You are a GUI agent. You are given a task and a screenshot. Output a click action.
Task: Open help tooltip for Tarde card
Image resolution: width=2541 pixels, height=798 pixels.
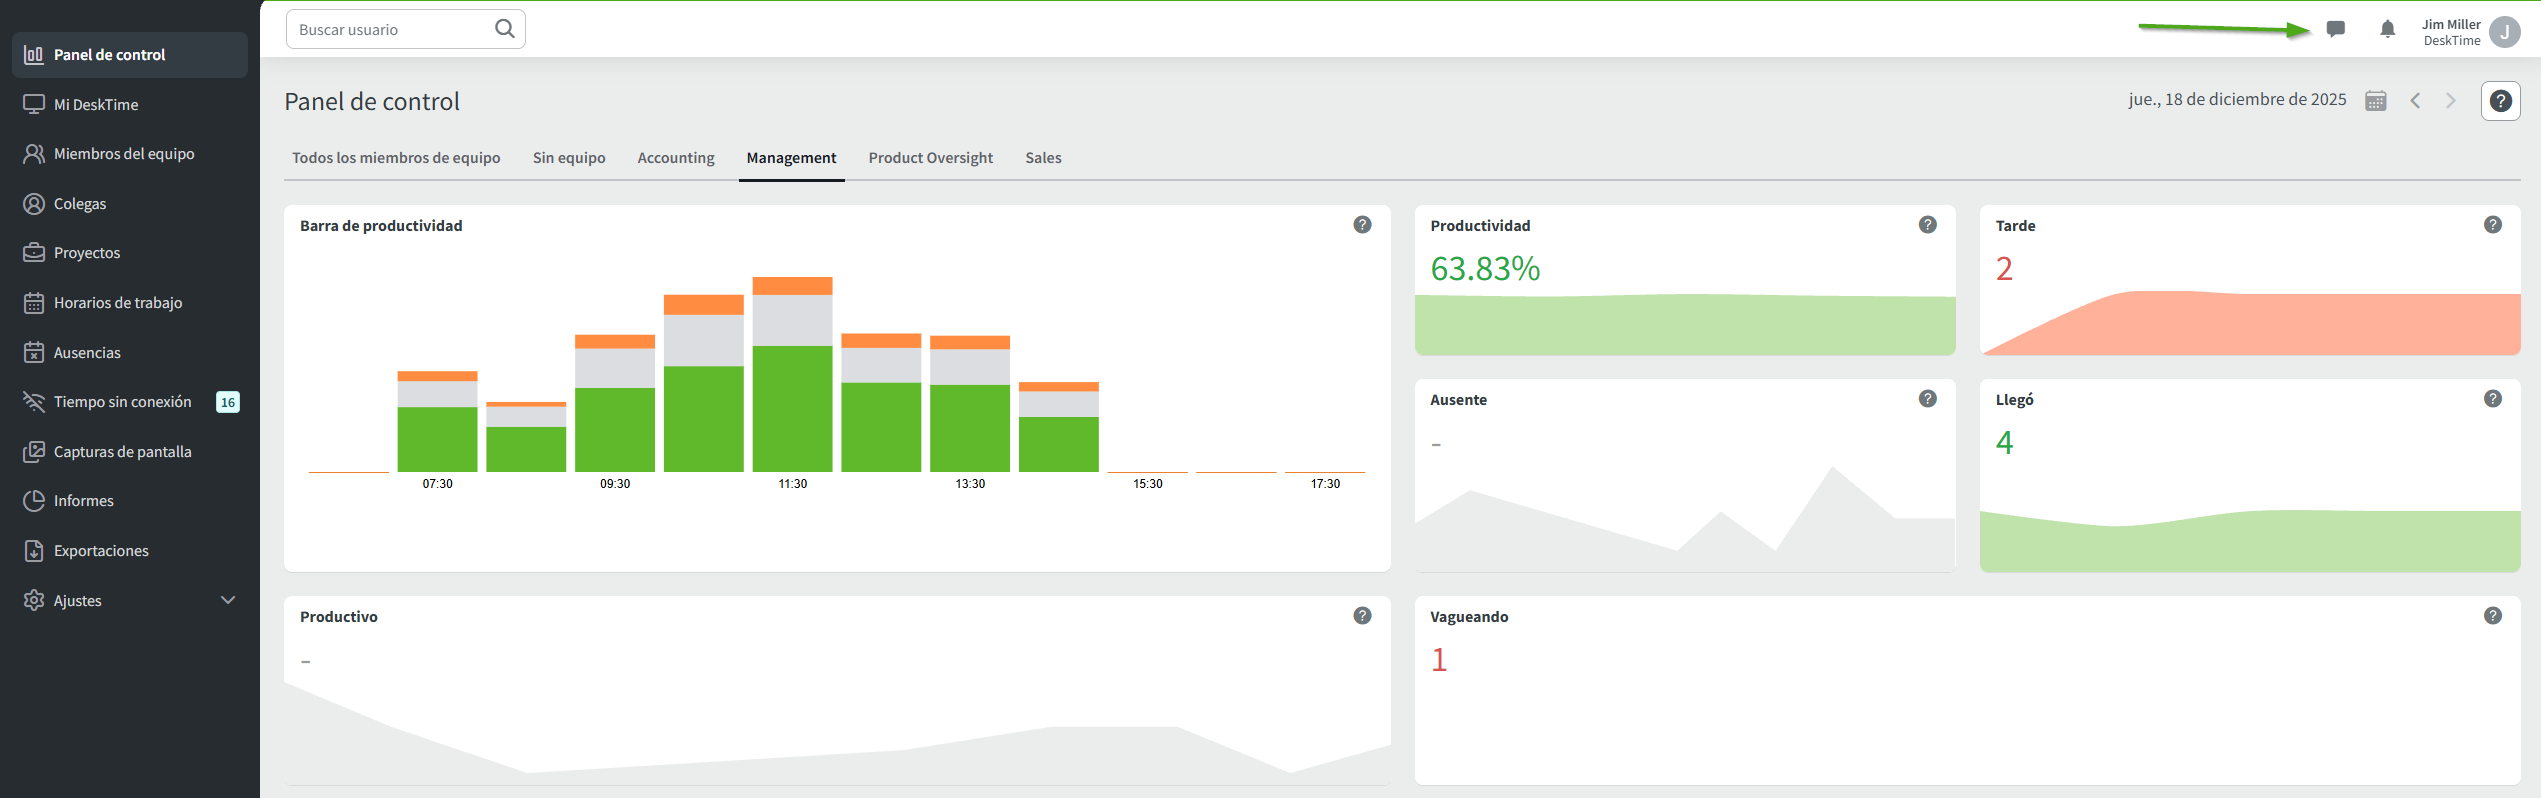(2492, 225)
